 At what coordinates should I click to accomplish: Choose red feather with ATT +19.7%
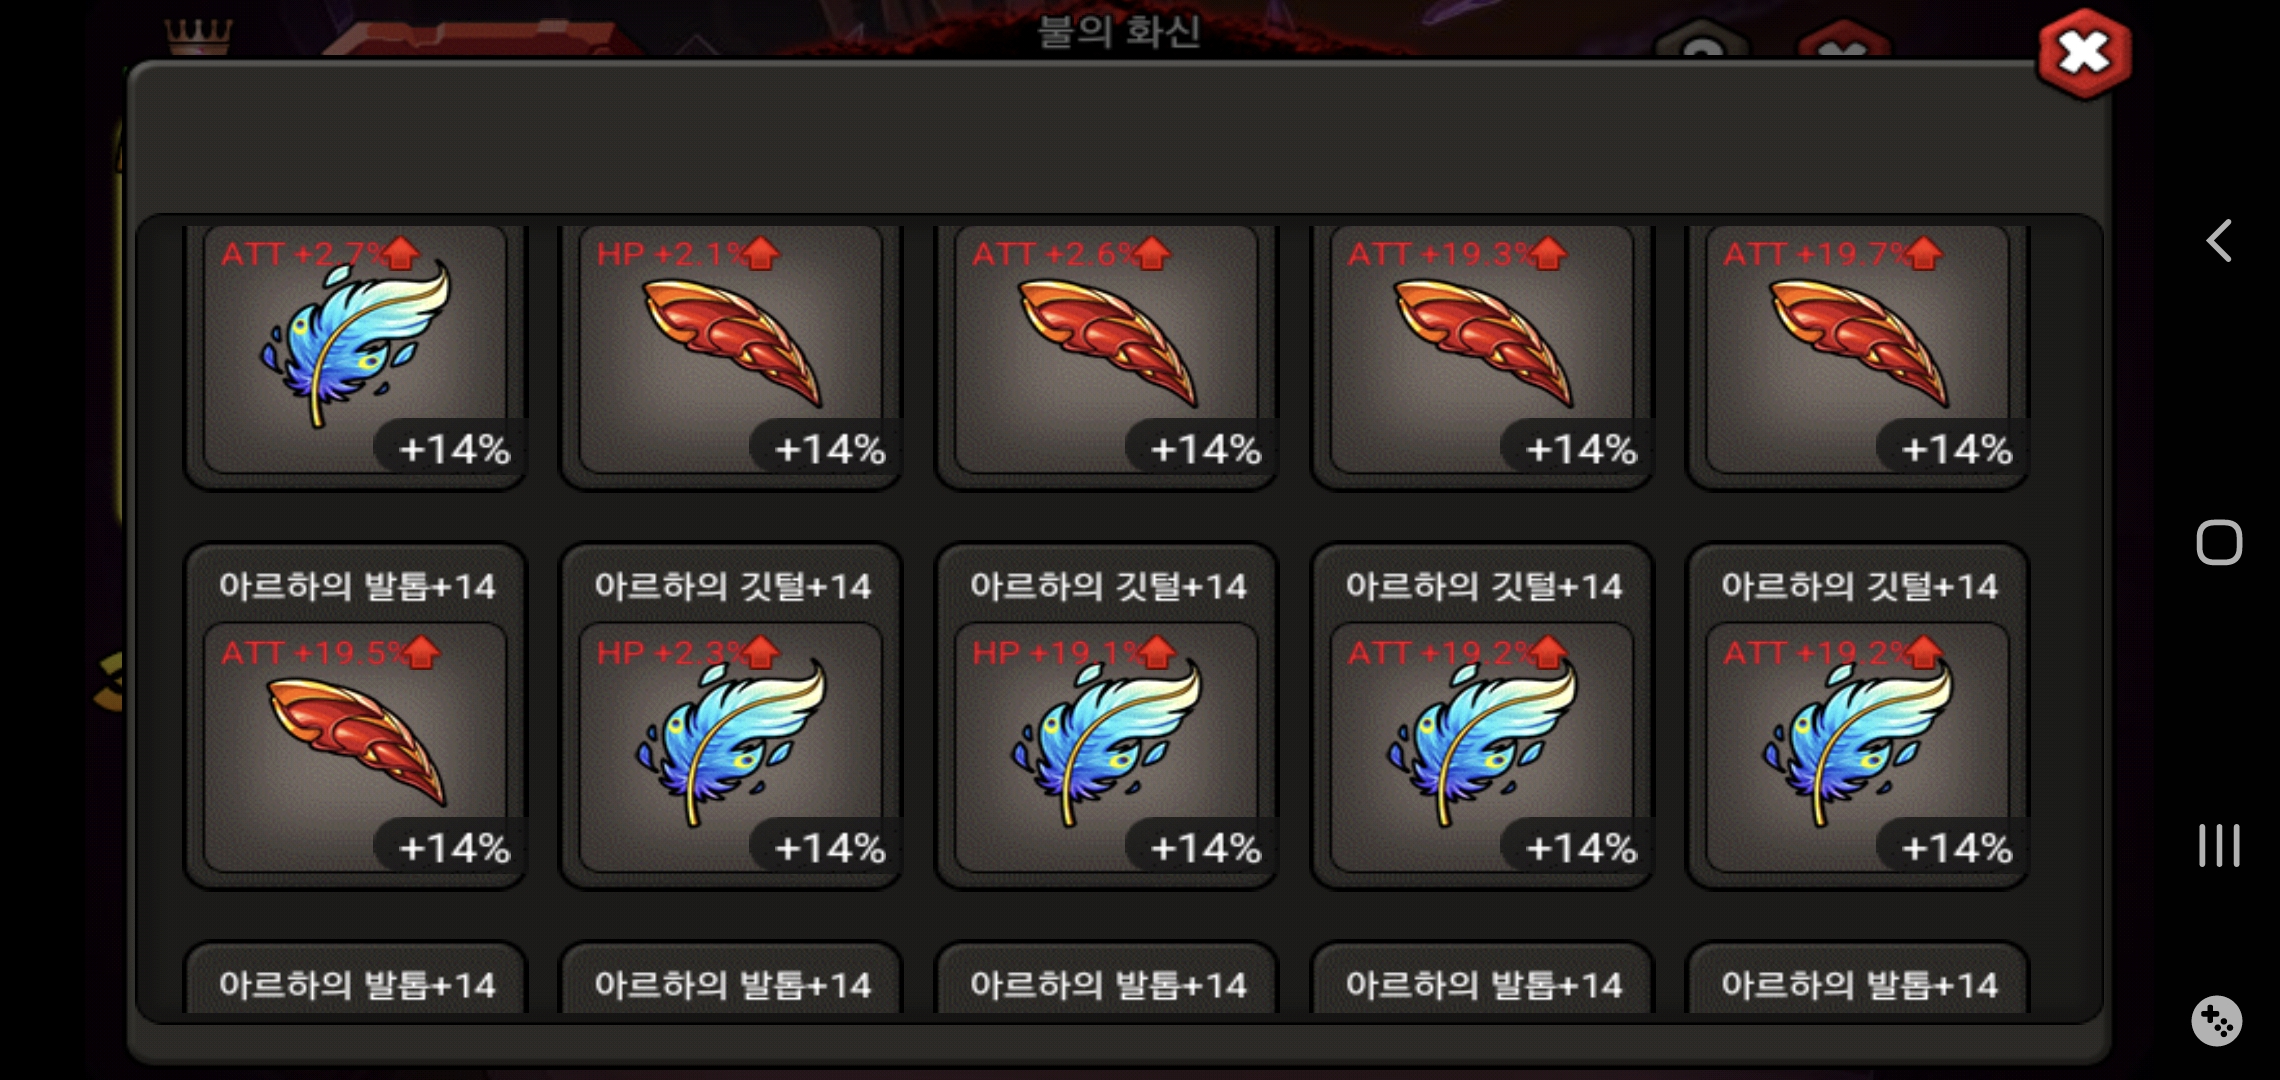tap(1858, 349)
